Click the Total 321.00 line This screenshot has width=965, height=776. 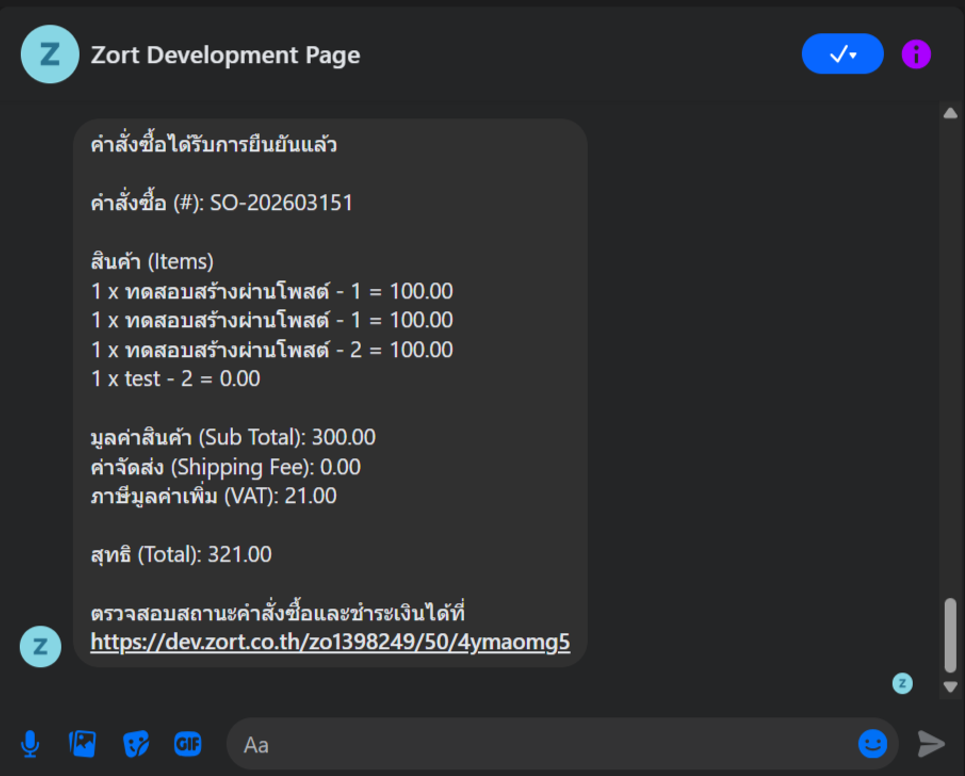[181, 554]
